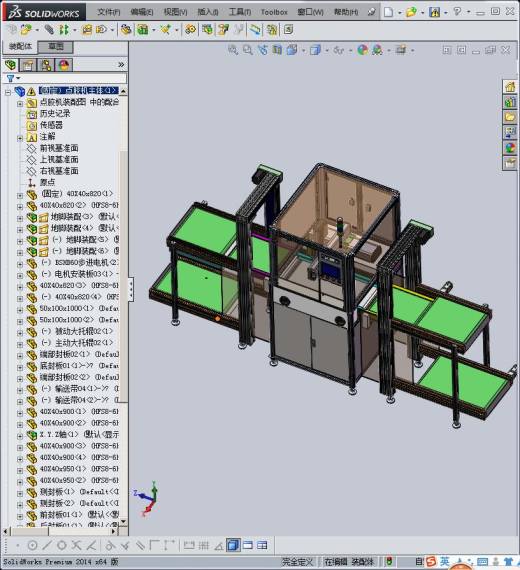520x570 pixels.
Task: Click the Toolbox menu
Action: pos(274,12)
